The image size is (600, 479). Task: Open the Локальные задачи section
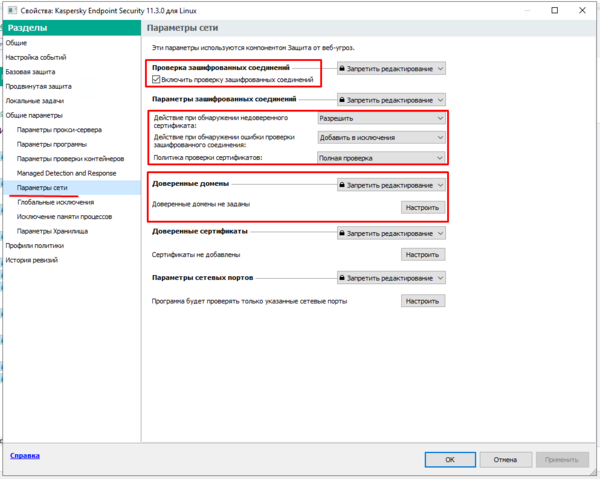(x=34, y=101)
